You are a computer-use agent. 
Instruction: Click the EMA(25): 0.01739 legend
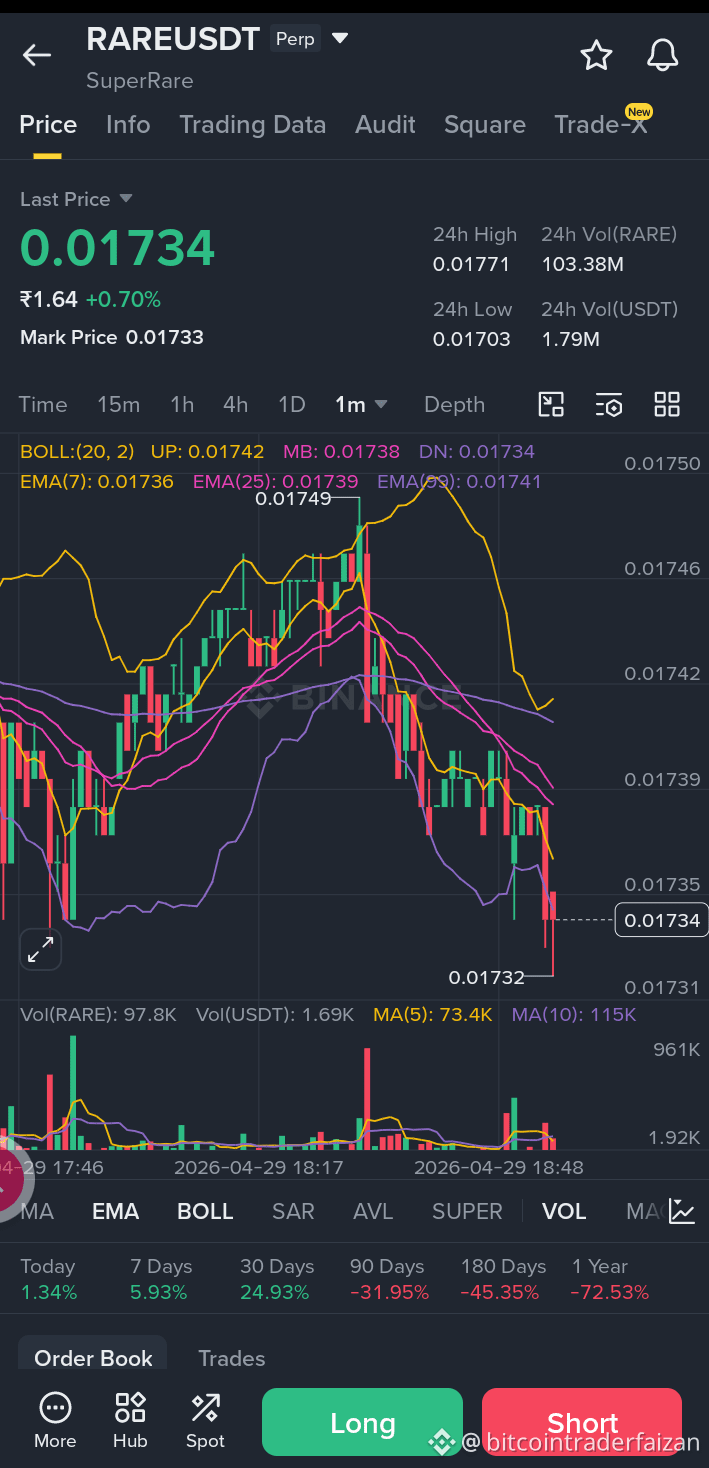[x=276, y=481]
